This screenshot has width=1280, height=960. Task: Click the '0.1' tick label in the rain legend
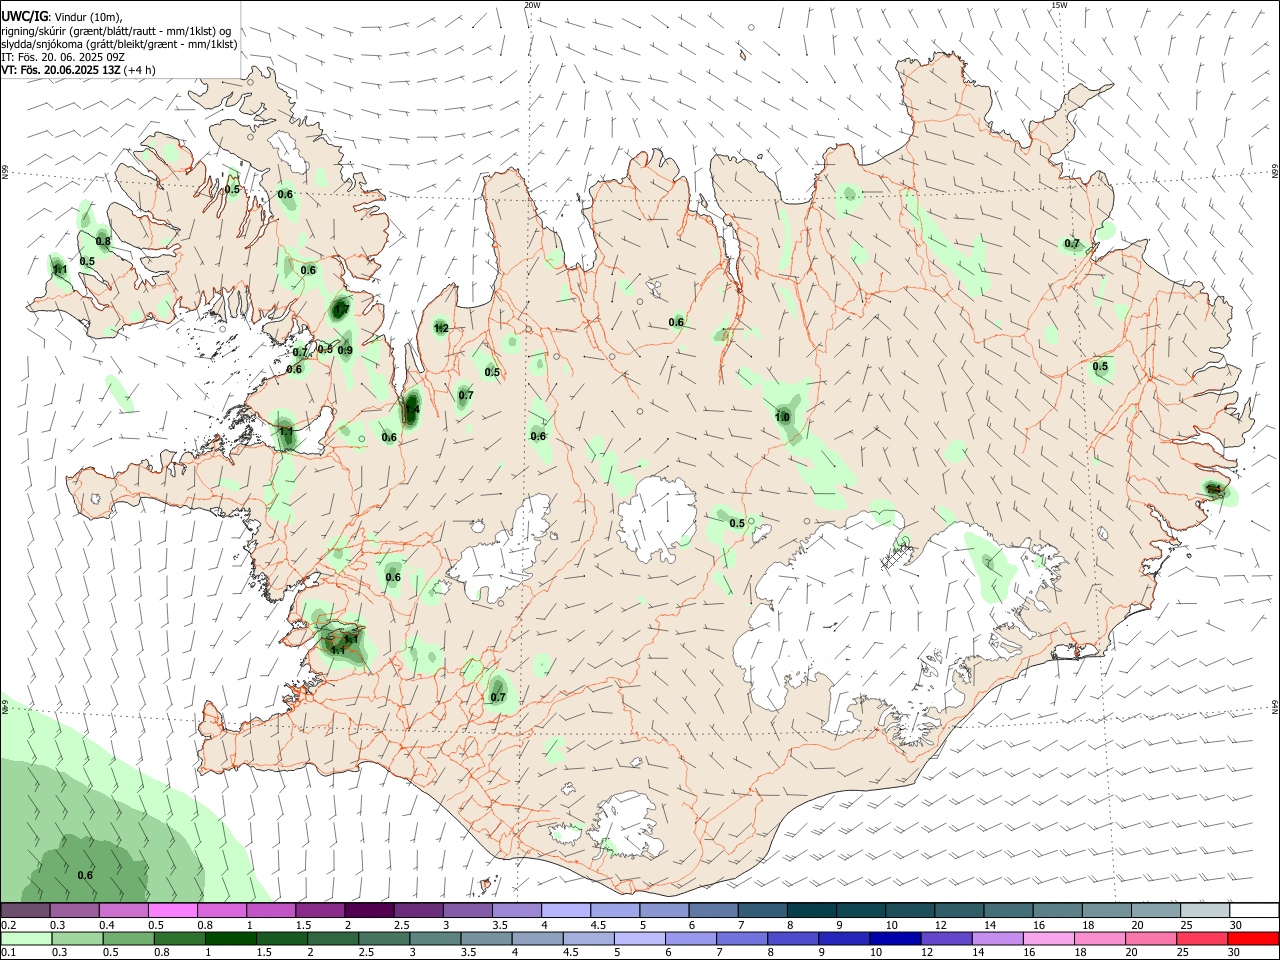tap(8, 953)
